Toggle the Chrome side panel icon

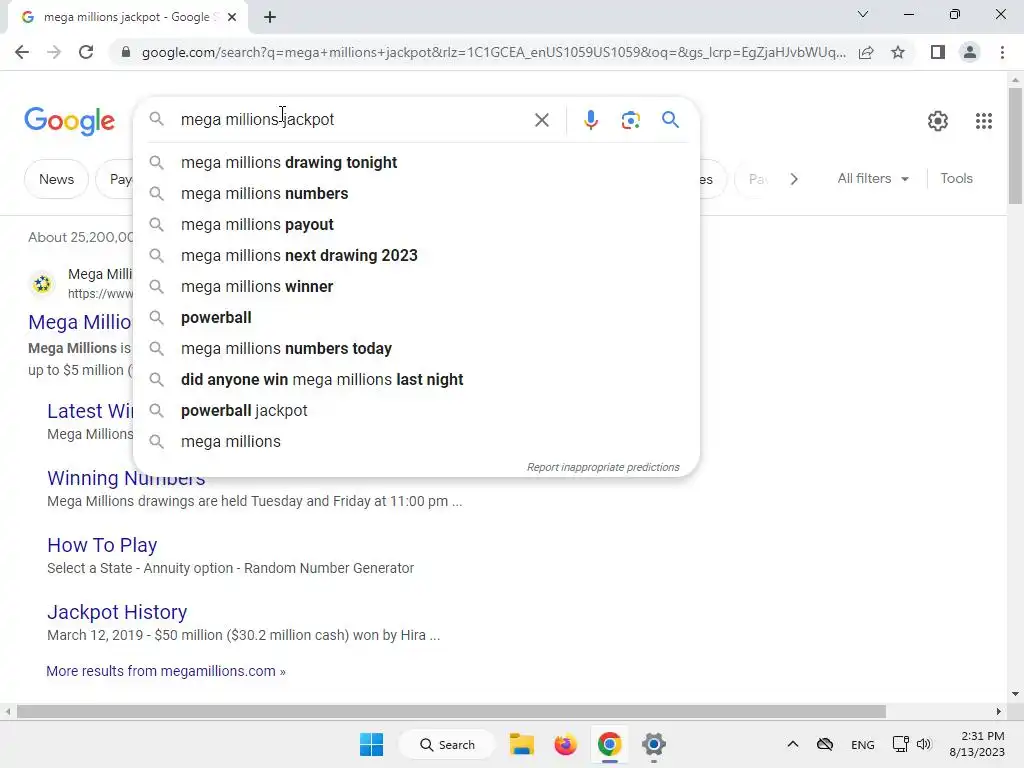click(x=938, y=52)
